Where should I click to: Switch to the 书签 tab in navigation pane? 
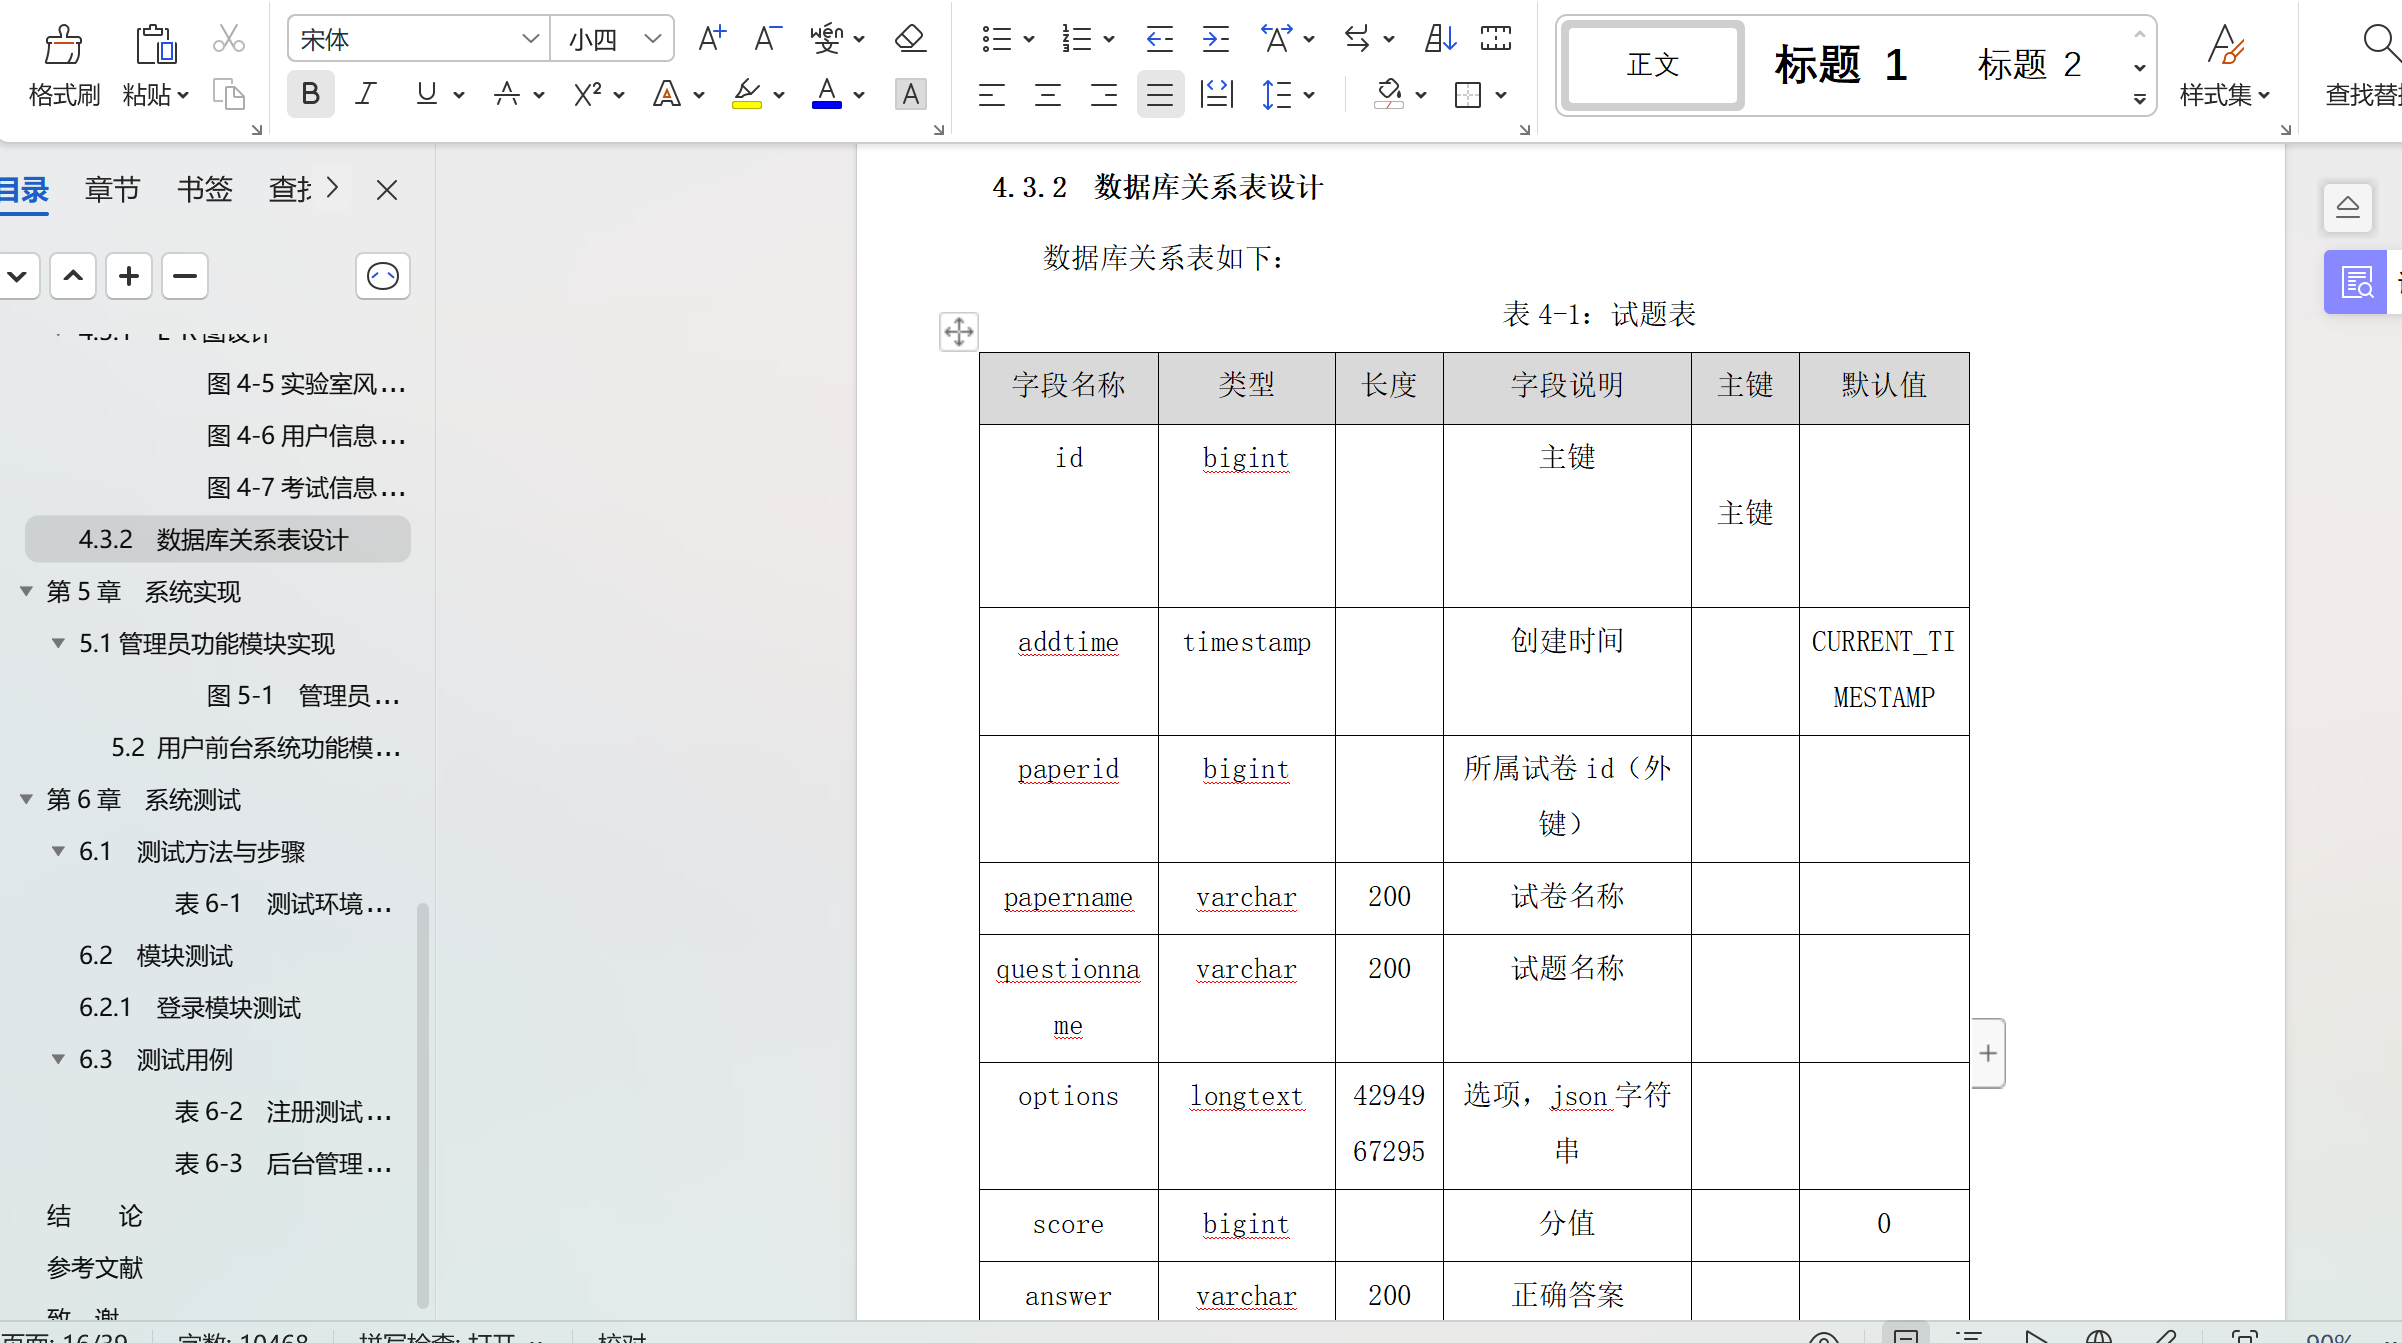pos(204,189)
